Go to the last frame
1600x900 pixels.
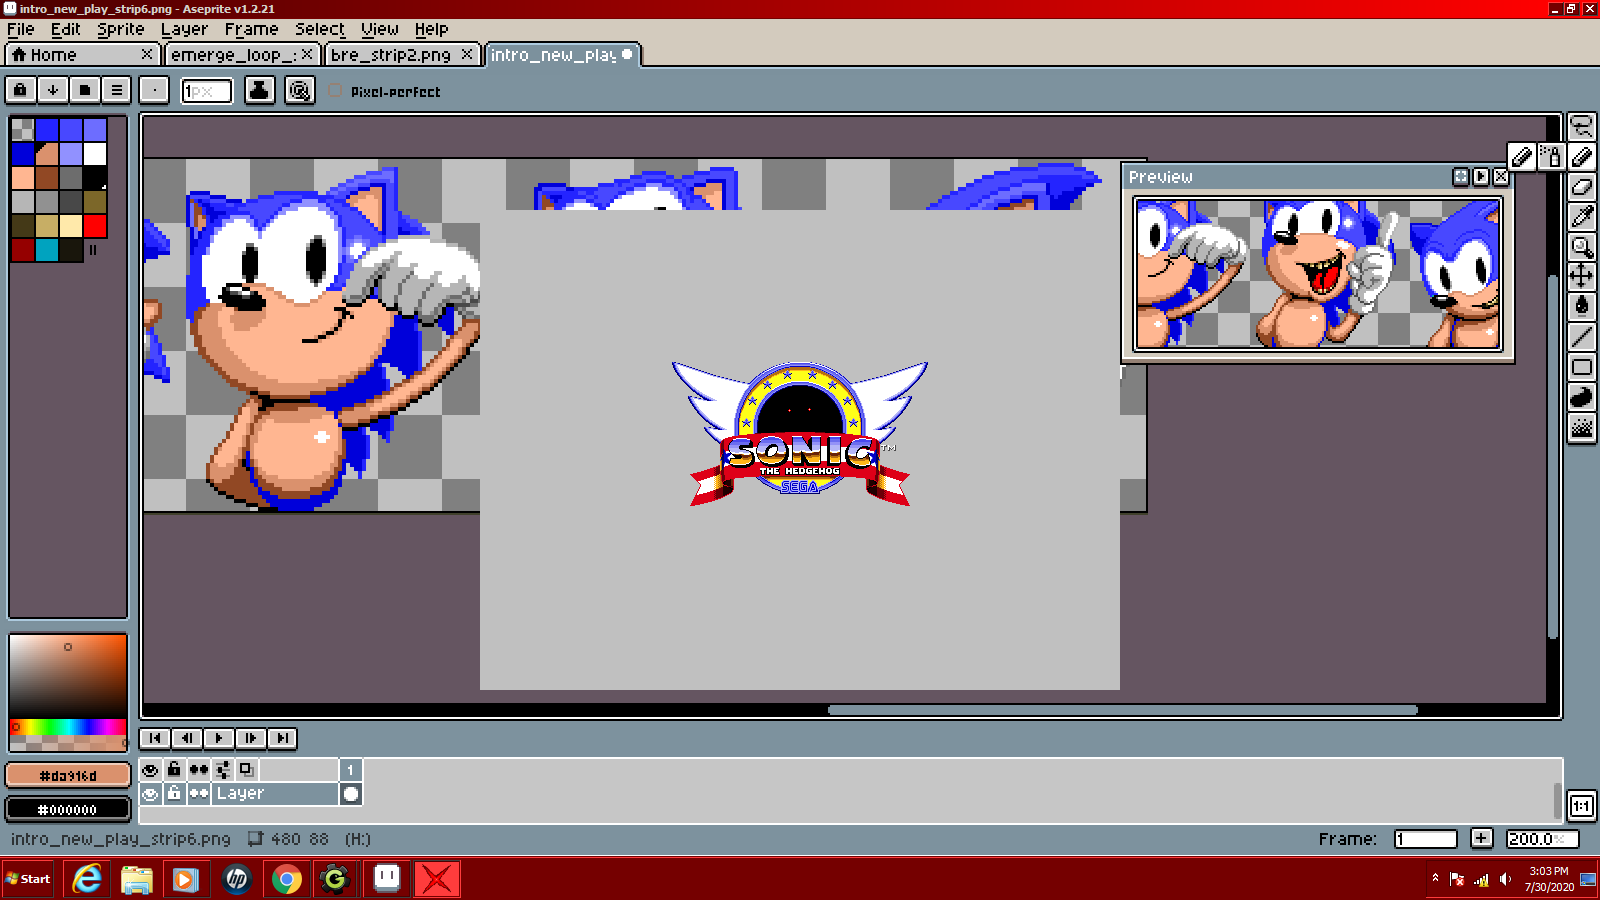[283, 738]
